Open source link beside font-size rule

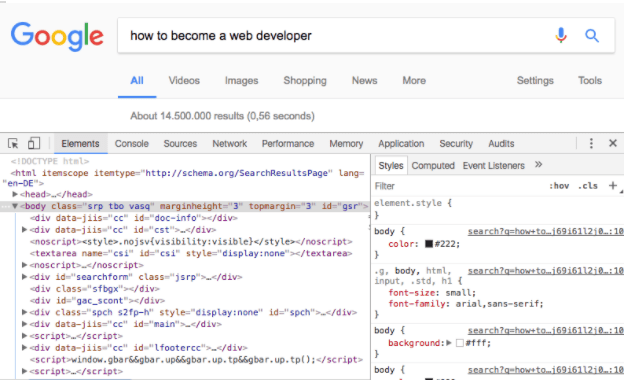click(546, 271)
